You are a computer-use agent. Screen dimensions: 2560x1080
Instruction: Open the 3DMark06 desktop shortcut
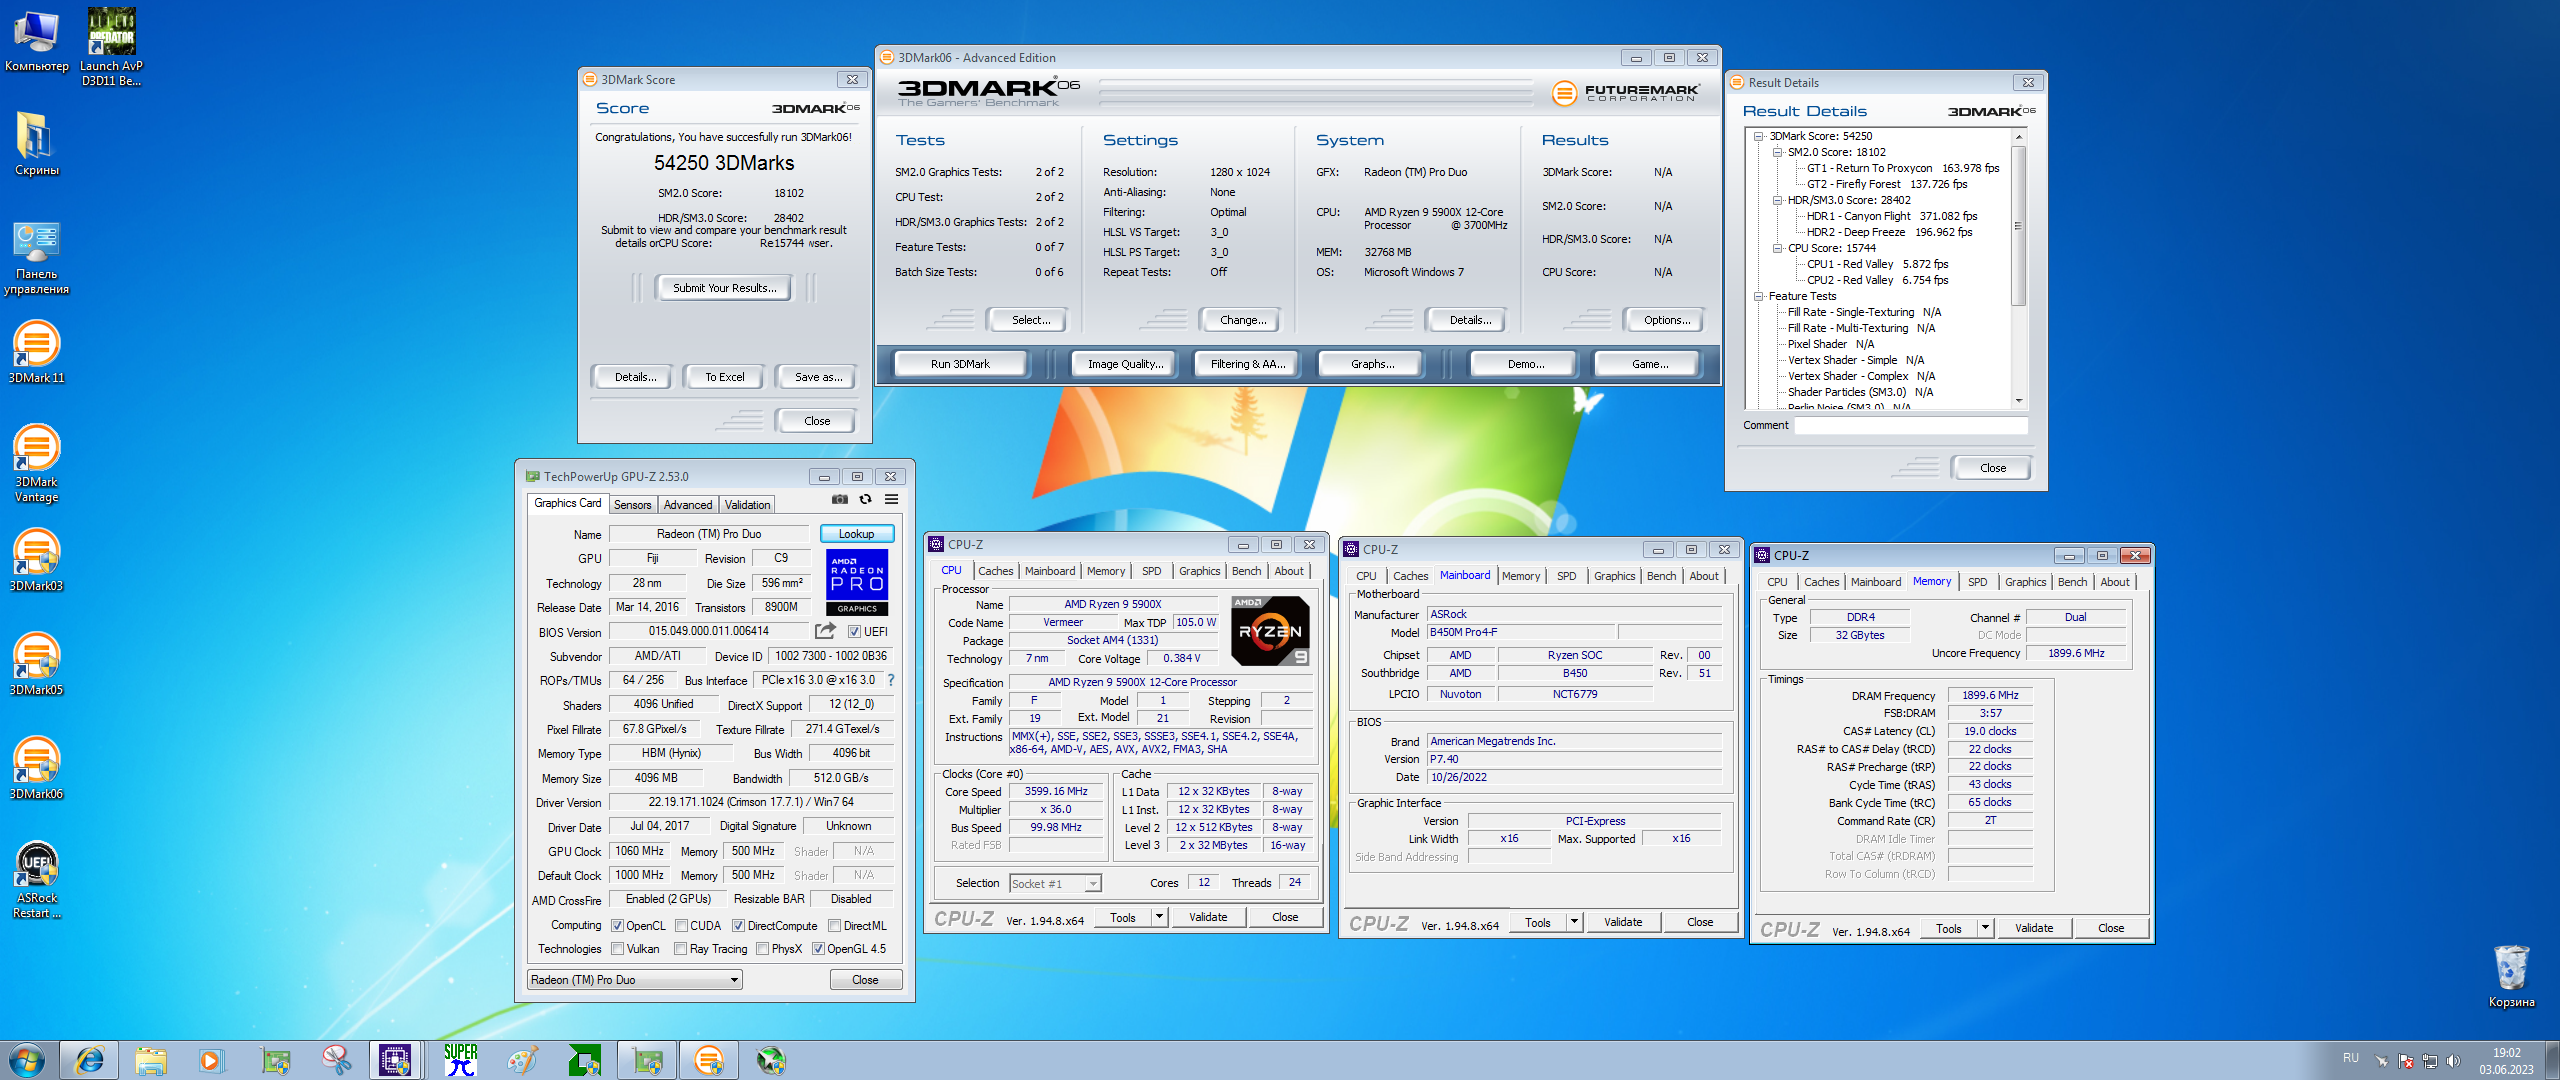click(x=37, y=768)
